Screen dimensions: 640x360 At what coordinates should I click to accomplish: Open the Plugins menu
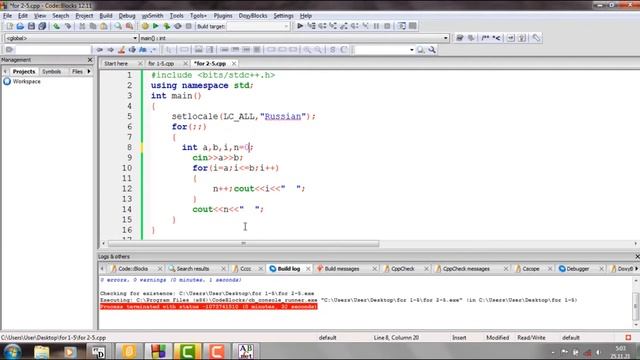pos(223,16)
